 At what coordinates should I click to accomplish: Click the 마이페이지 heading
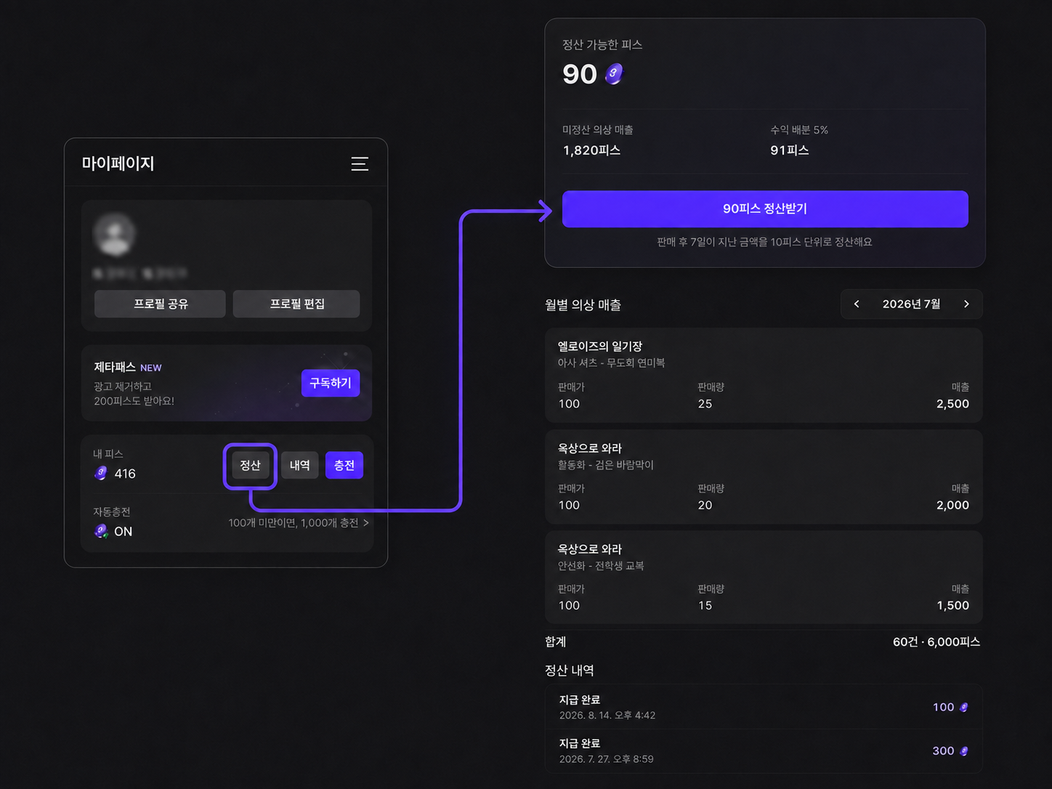(118, 164)
